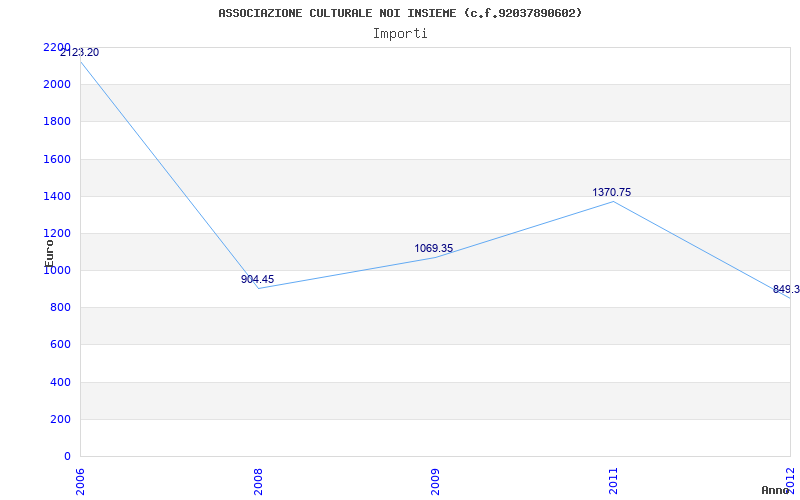The image size is (800, 500).
Task: Click the 2006 x-axis year label
Action: point(81,479)
